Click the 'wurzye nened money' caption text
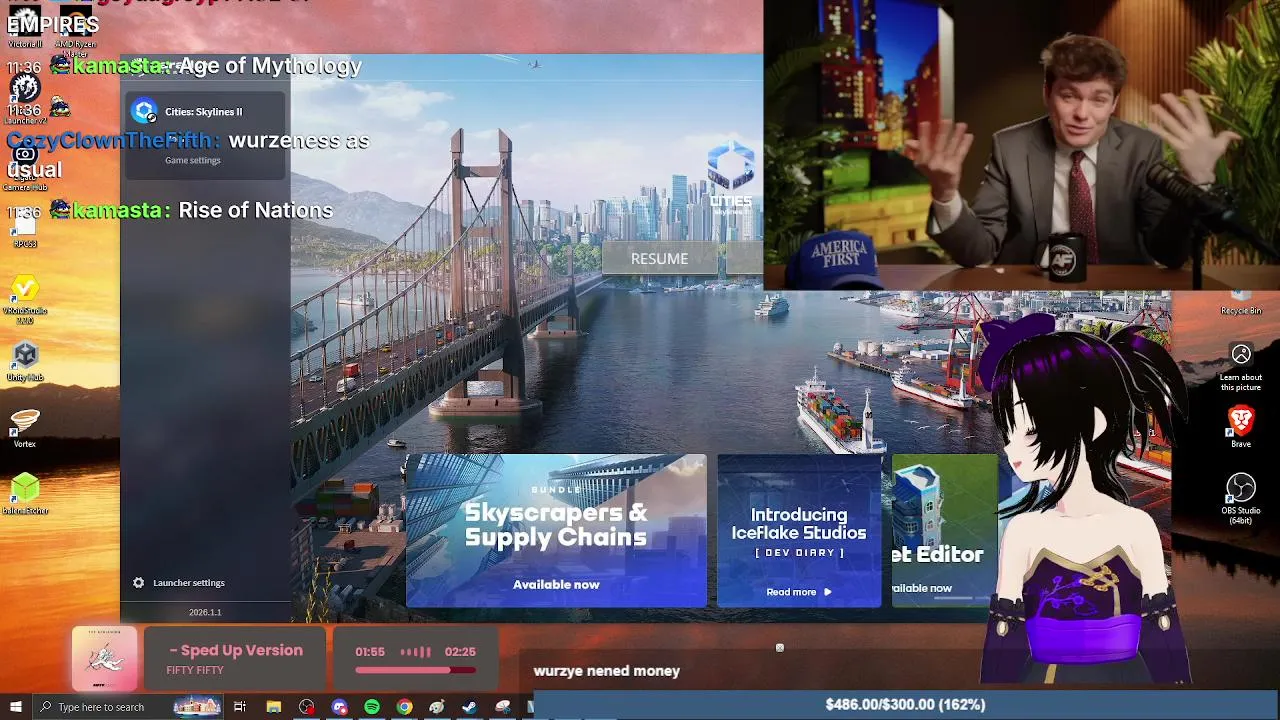 [x=607, y=671]
